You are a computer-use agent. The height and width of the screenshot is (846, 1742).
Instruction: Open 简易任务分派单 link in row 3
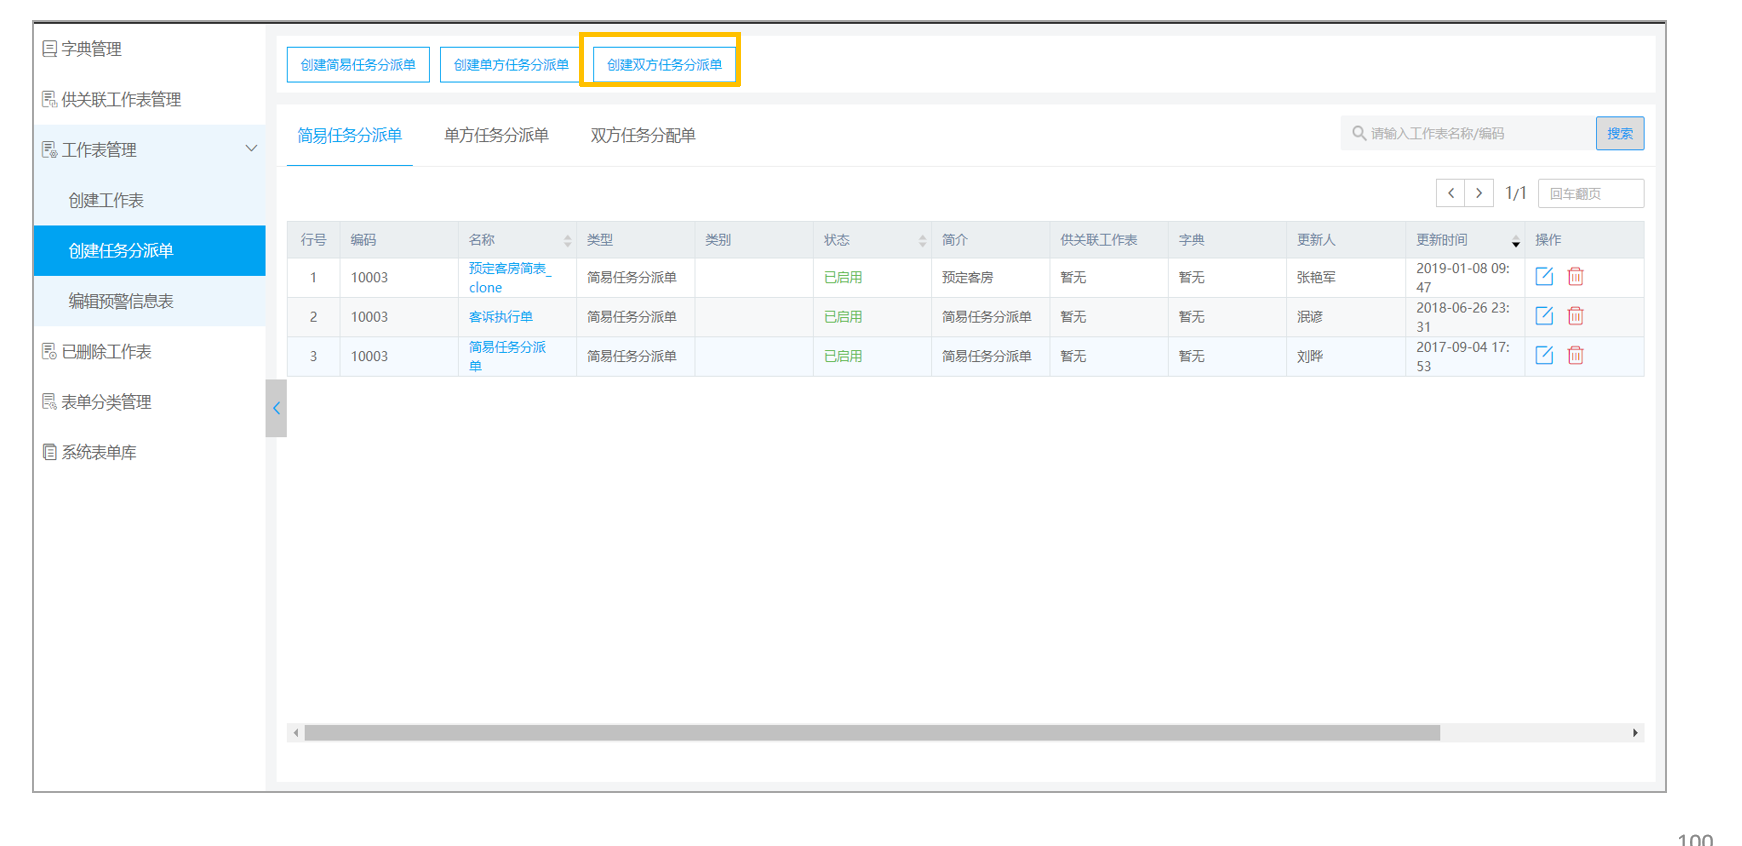pos(507,356)
